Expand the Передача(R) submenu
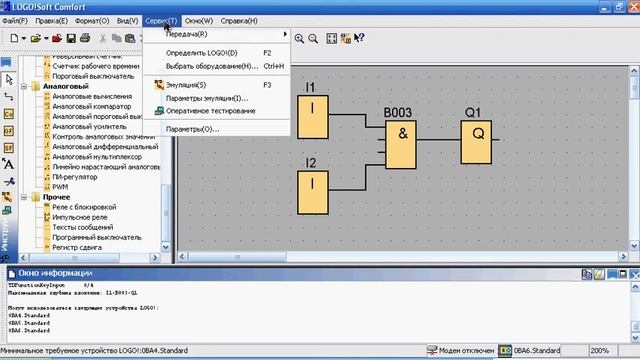Screen dimensions: 640x360 click(x=216, y=34)
